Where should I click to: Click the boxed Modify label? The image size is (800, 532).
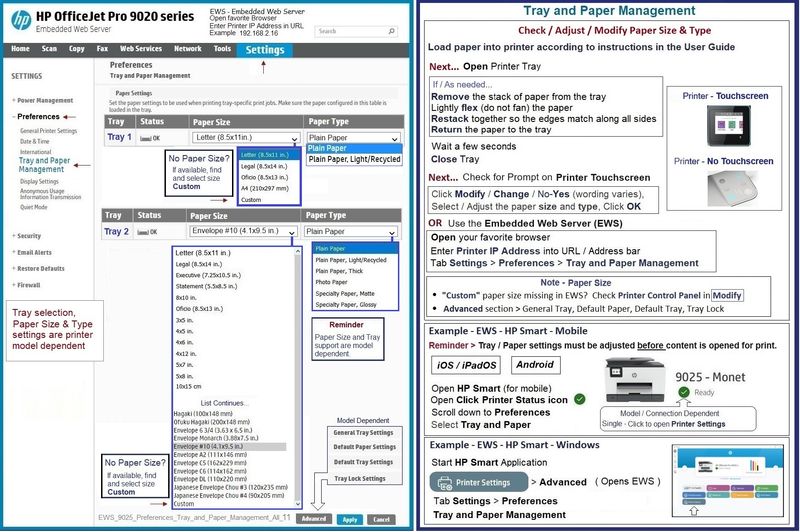click(x=727, y=295)
